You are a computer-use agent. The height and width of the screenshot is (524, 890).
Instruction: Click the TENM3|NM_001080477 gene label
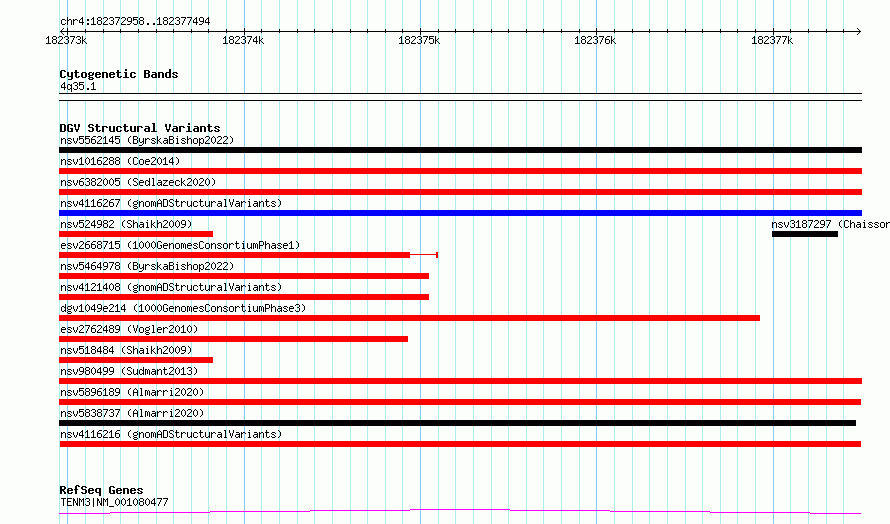click(114, 502)
